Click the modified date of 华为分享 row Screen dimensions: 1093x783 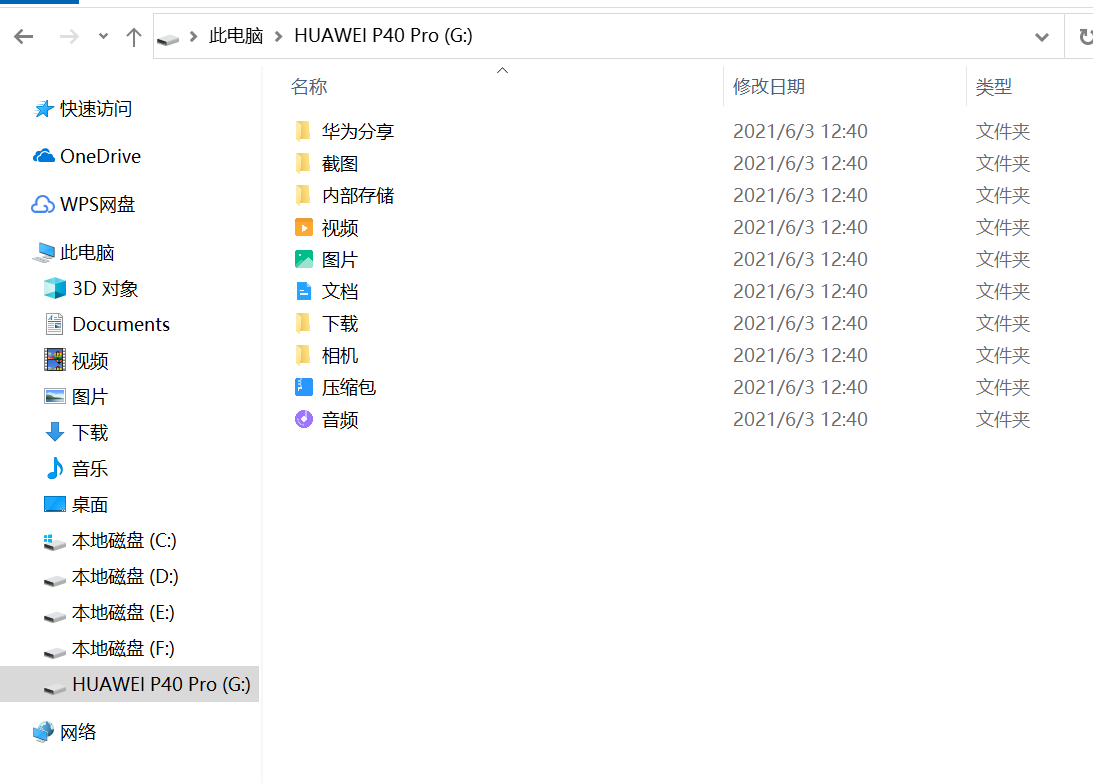point(800,131)
